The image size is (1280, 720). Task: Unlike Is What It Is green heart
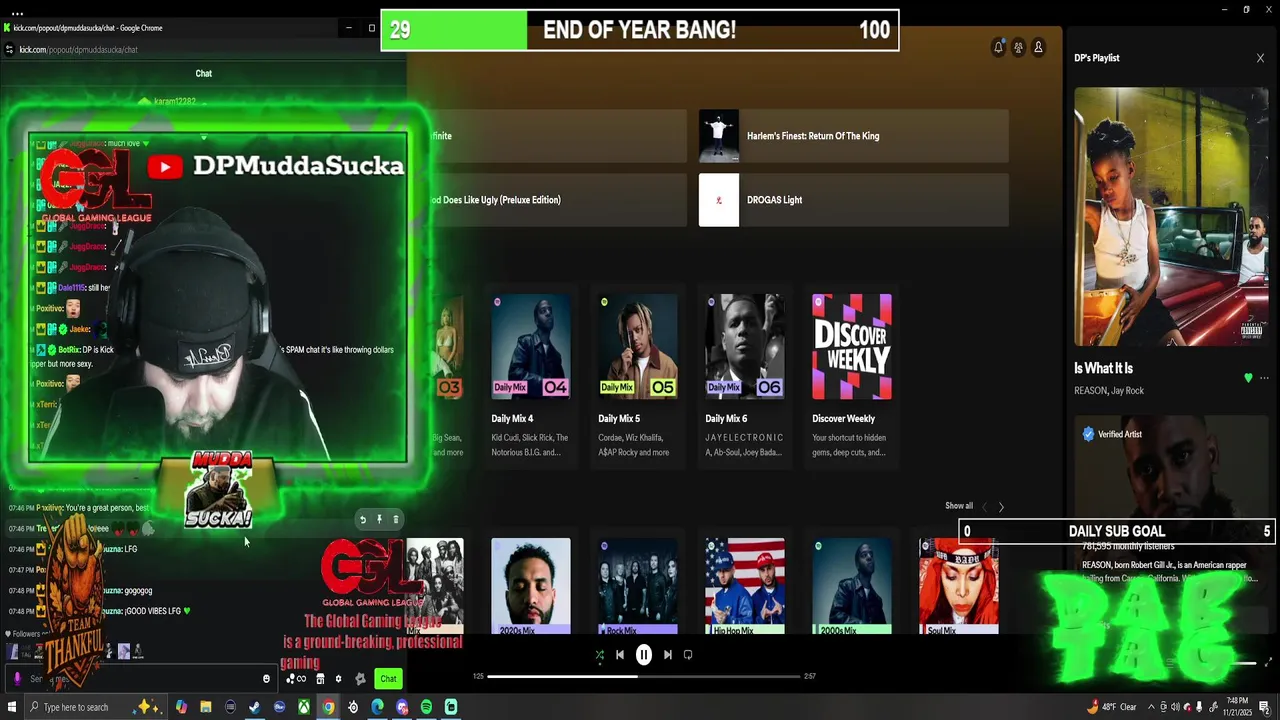[1247, 378]
